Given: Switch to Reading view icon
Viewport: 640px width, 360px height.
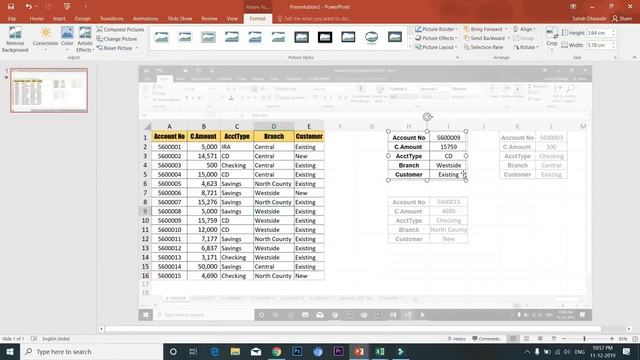Looking at the screenshot, I should pyautogui.click(x=540, y=339).
